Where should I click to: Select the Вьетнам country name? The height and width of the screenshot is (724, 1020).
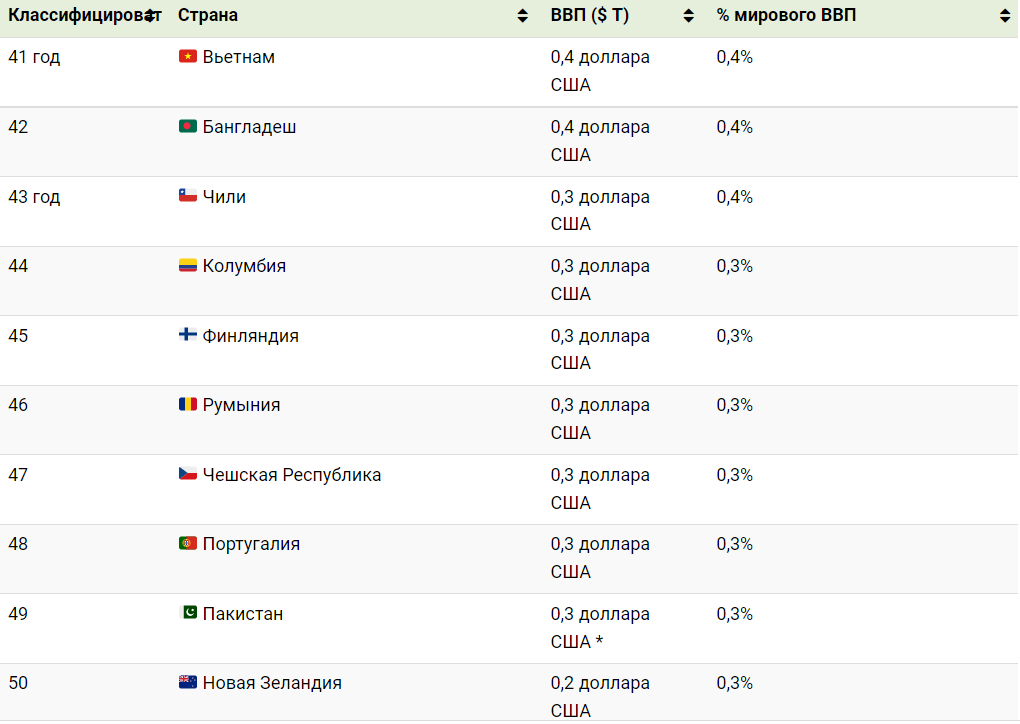pos(238,57)
